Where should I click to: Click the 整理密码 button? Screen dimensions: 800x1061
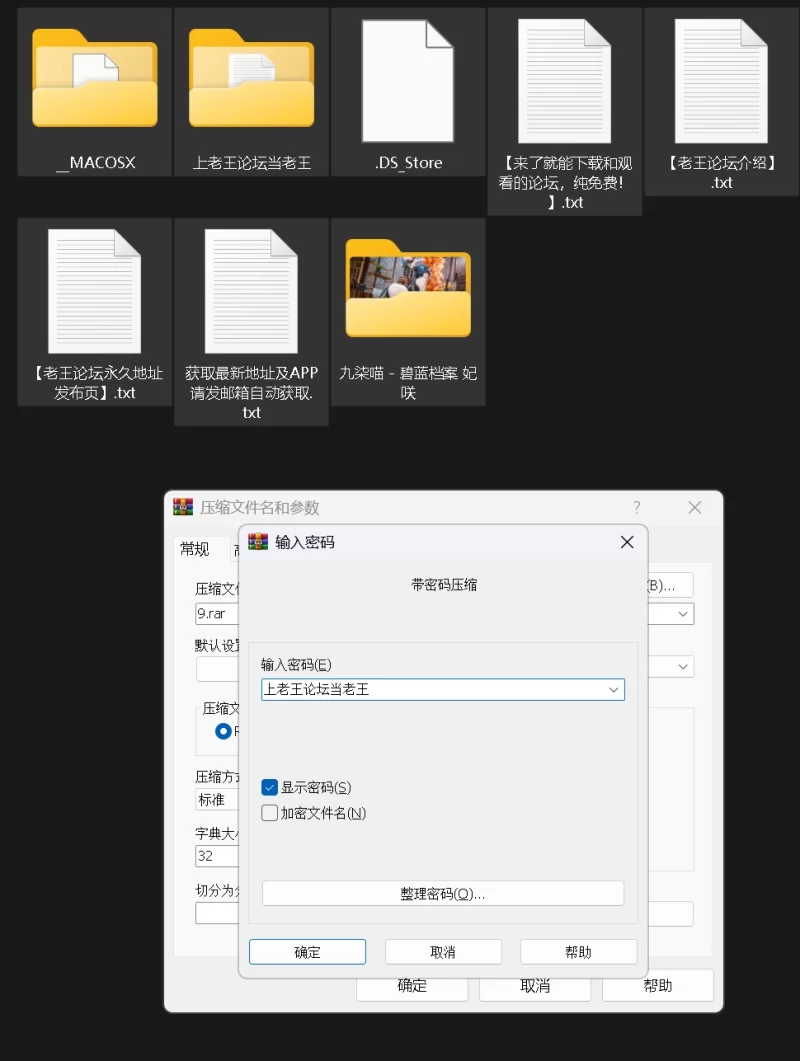click(443, 894)
